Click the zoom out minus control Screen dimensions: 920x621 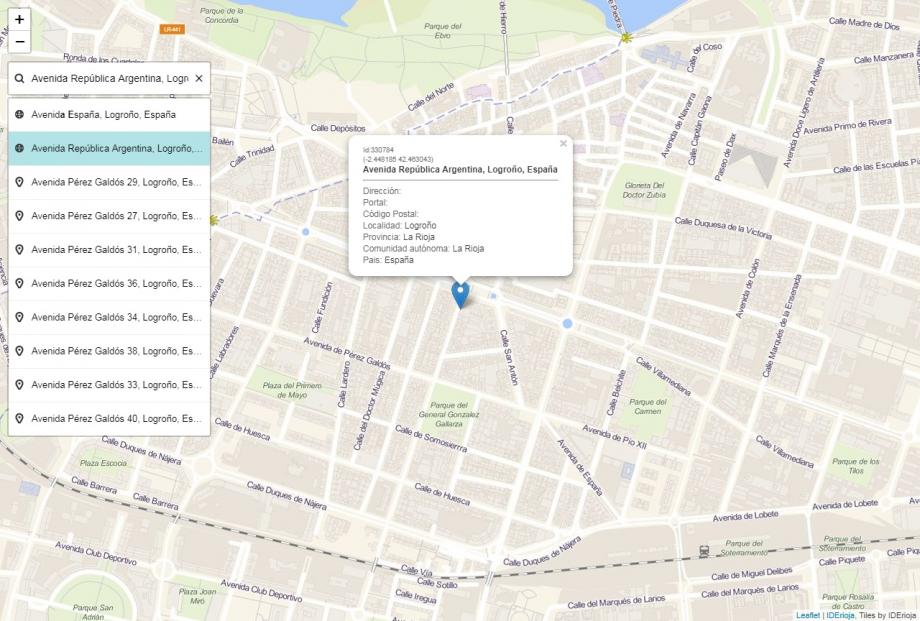click(20, 44)
